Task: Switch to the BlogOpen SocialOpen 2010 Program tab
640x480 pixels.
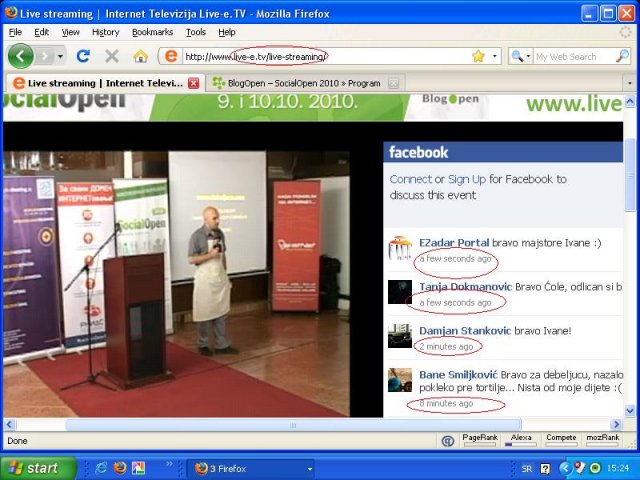Action: pos(305,83)
